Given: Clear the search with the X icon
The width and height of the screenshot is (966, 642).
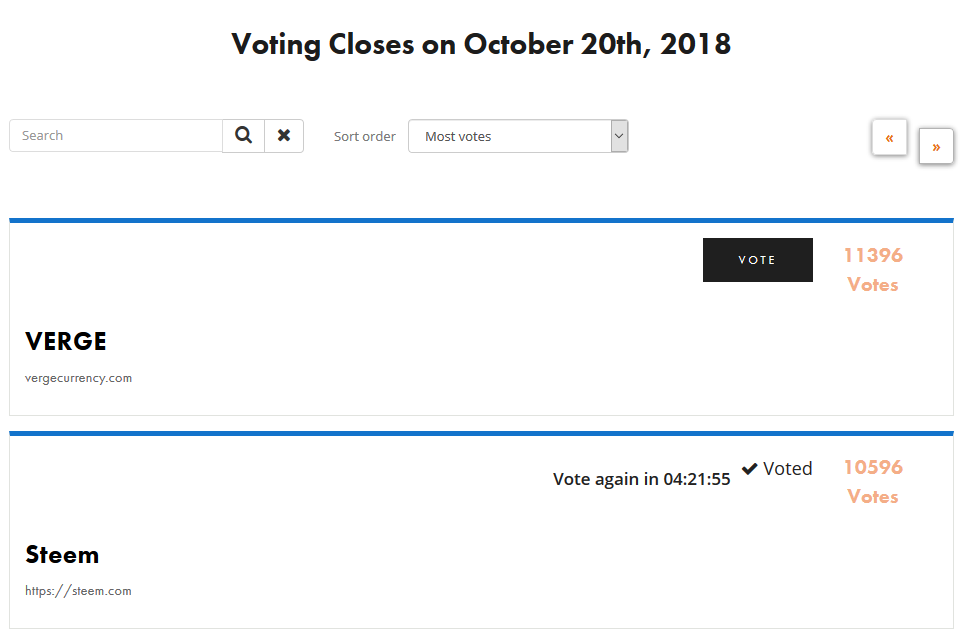Looking at the screenshot, I should click(x=284, y=135).
